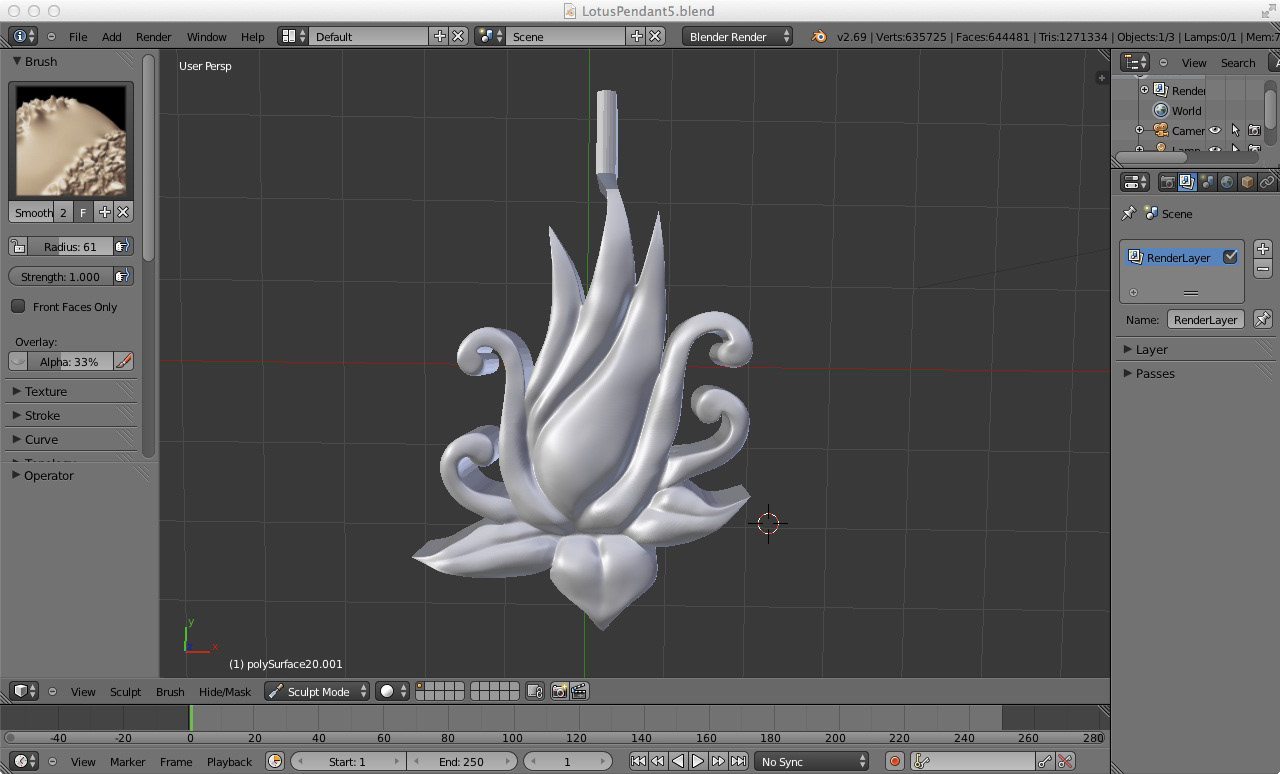Toggle preview range clock button in timeline
The width and height of the screenshot is (1280, 774).
tap(275, 761)
